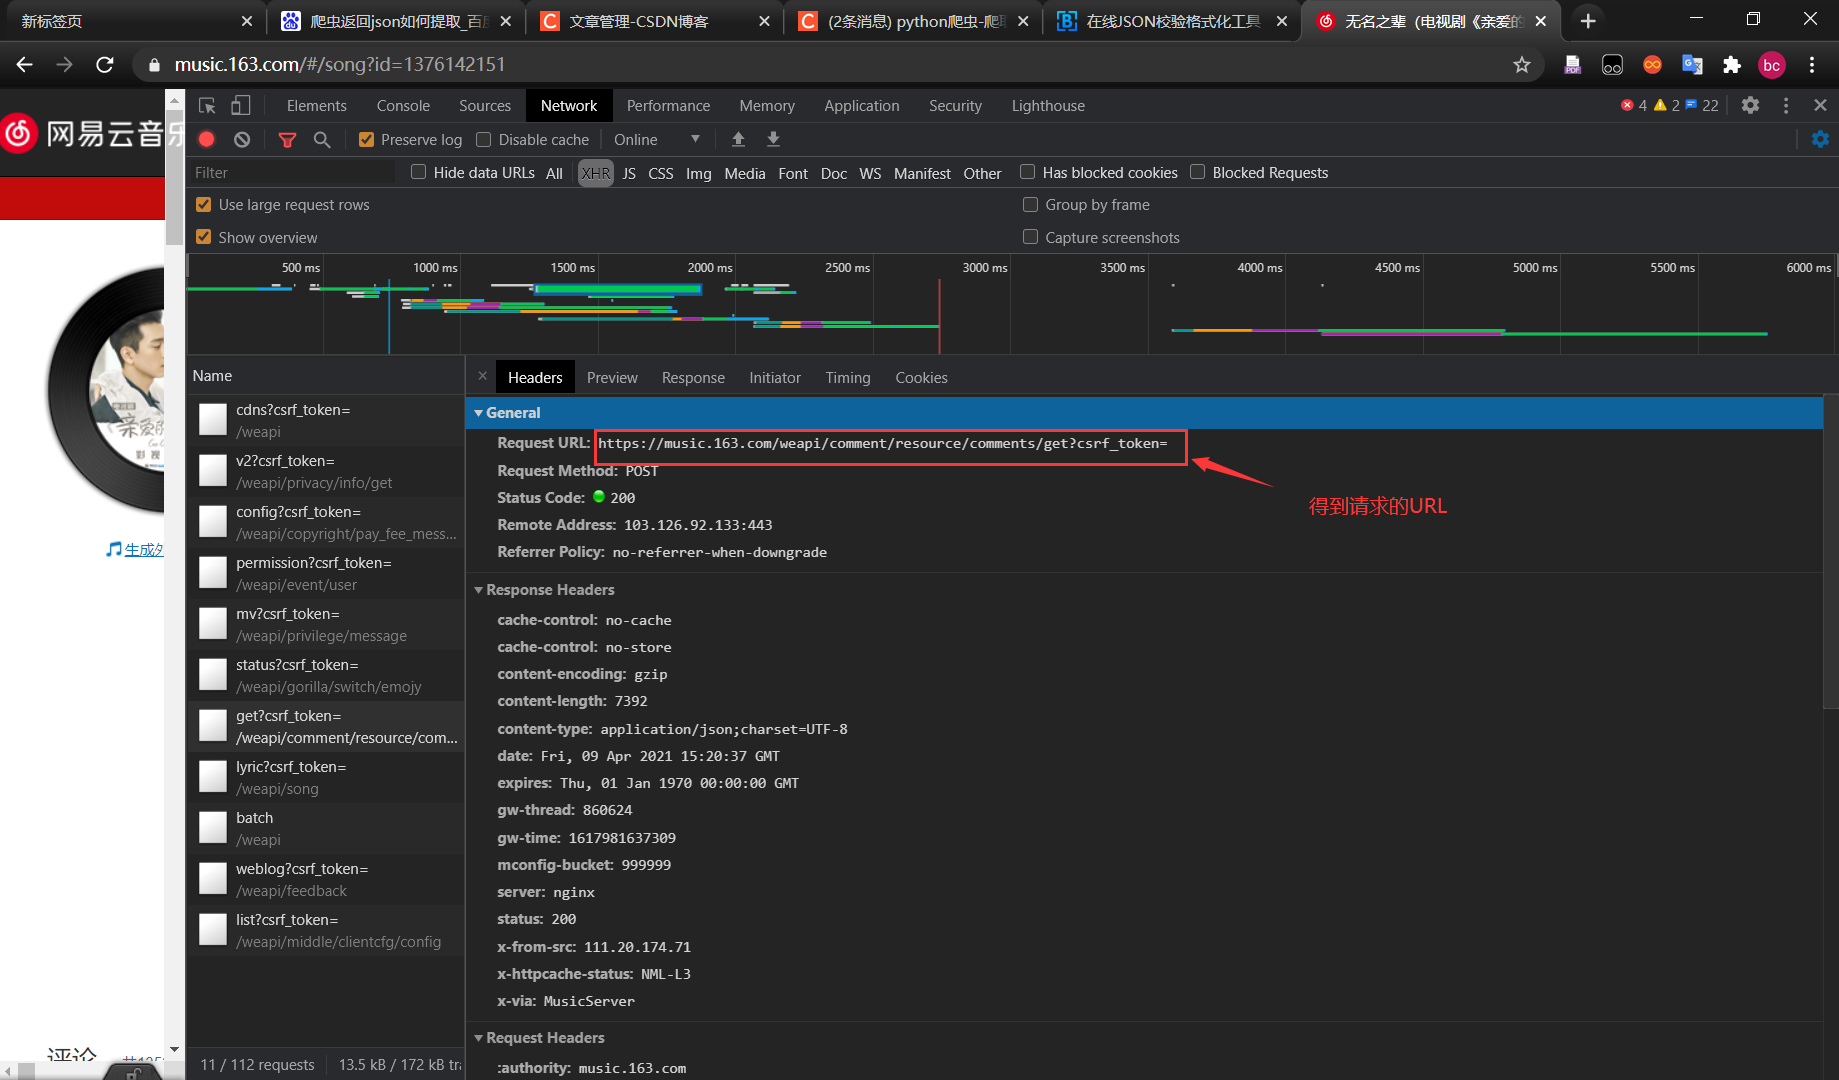Open the Cookies tab
The height and width of the screenshot is (1080, 1839).
click(x=921, y=377)
